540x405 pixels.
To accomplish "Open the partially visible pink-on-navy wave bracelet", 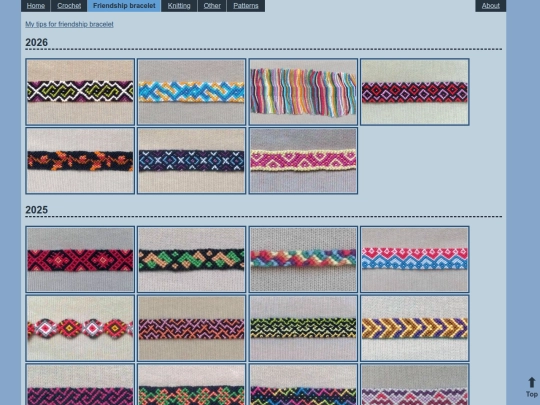I will pos(80,385).
